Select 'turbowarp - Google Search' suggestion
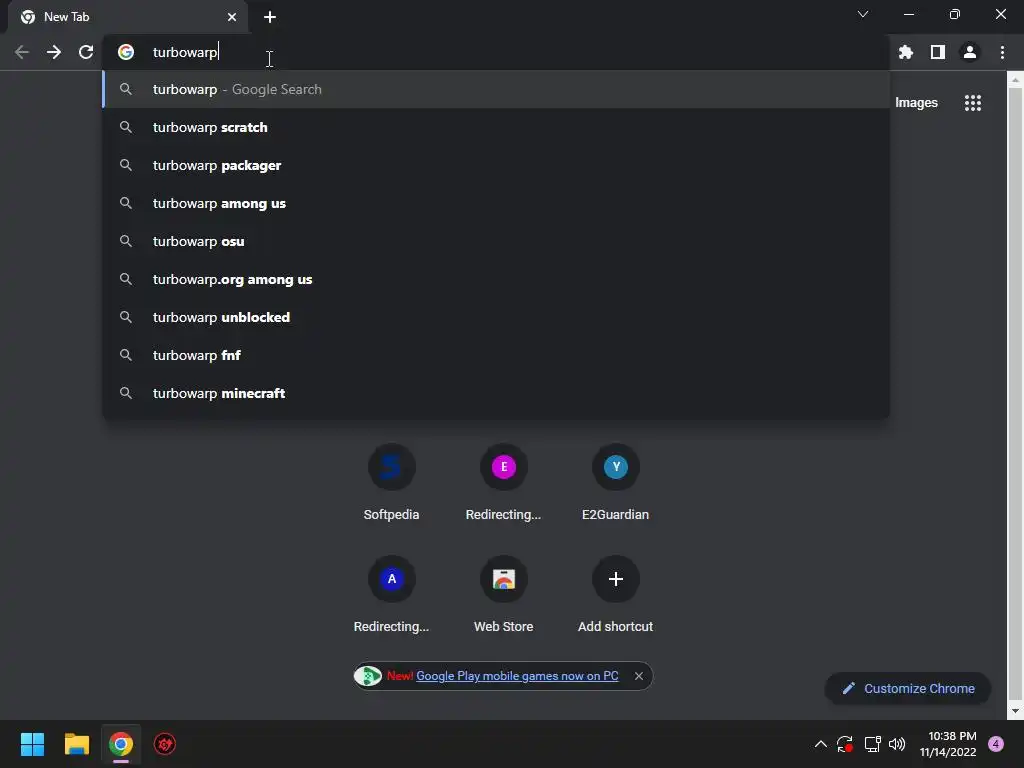The width and height of the screenshot is (1024, 768). 496,89
